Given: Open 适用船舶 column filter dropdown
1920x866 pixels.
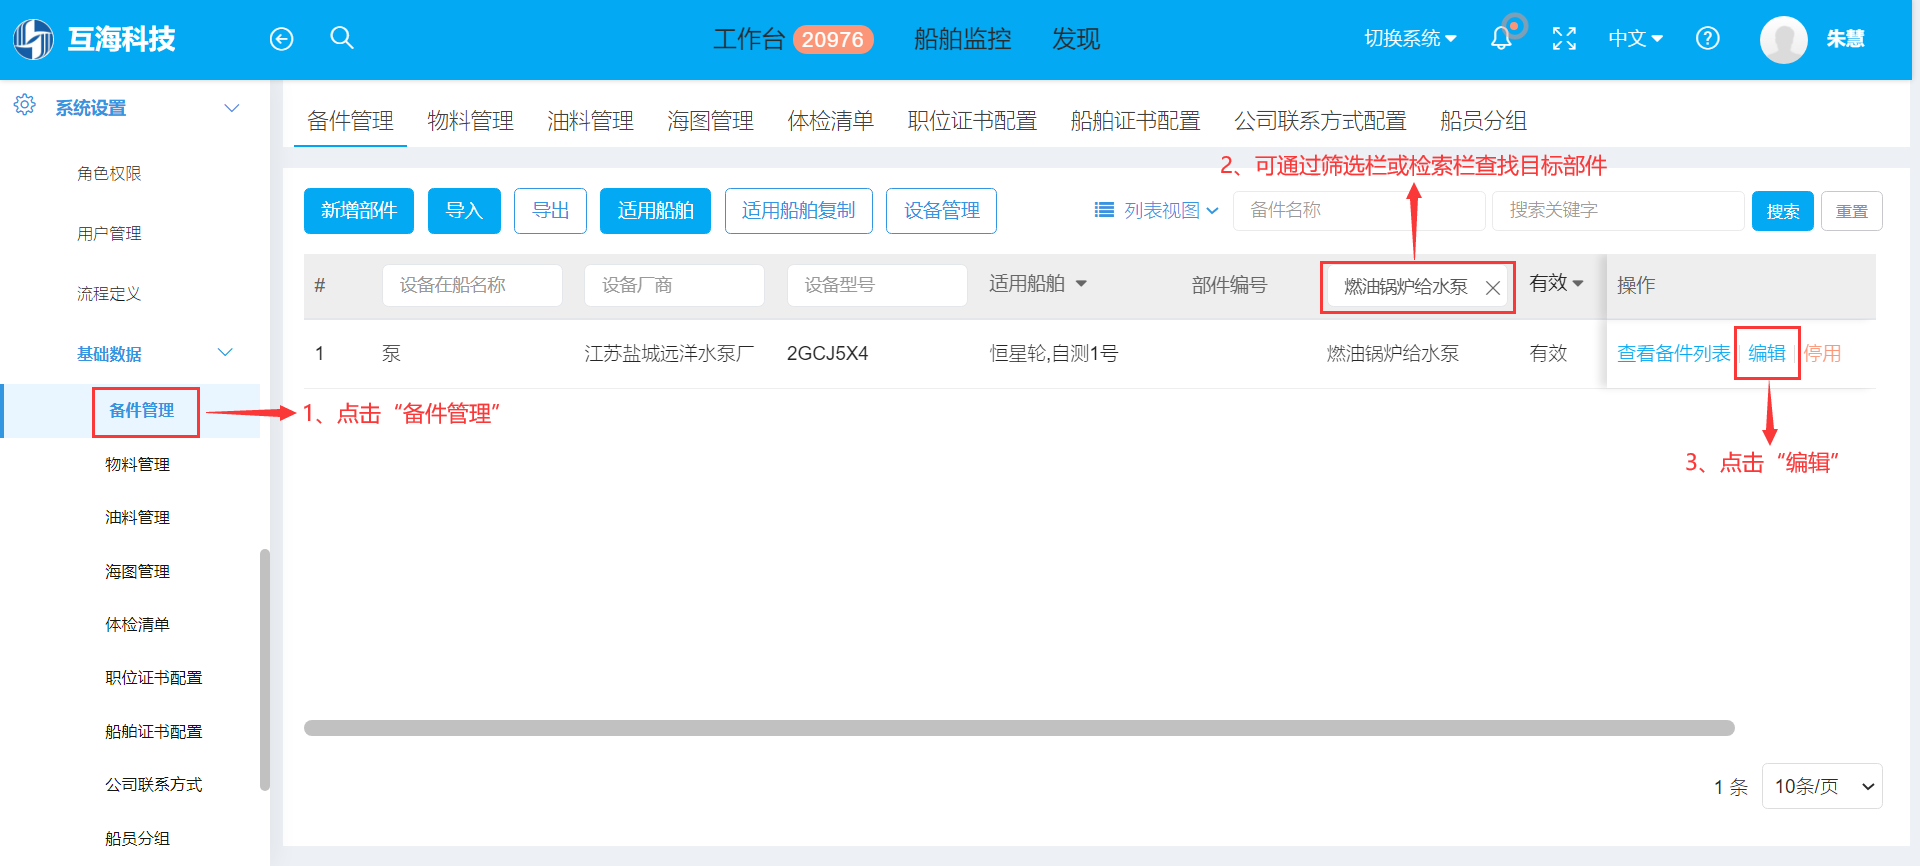Looking at the screenshot, I should (x=1081, y=284).
